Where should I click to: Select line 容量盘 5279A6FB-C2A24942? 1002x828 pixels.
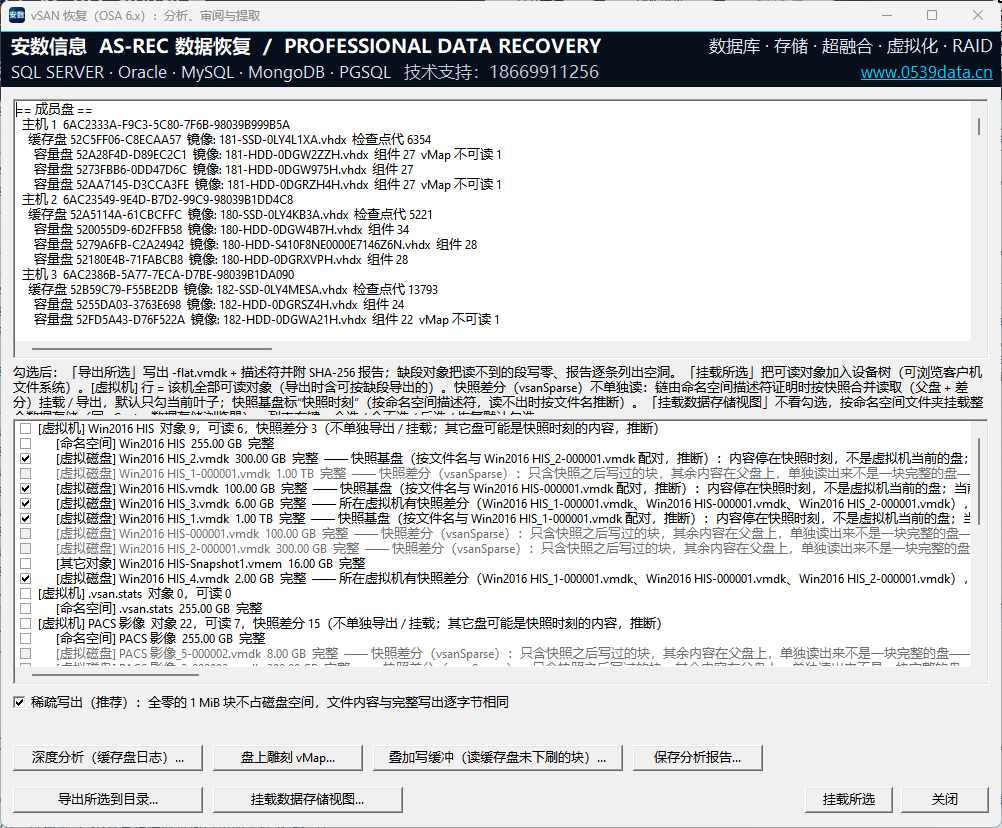click(256, 245)
